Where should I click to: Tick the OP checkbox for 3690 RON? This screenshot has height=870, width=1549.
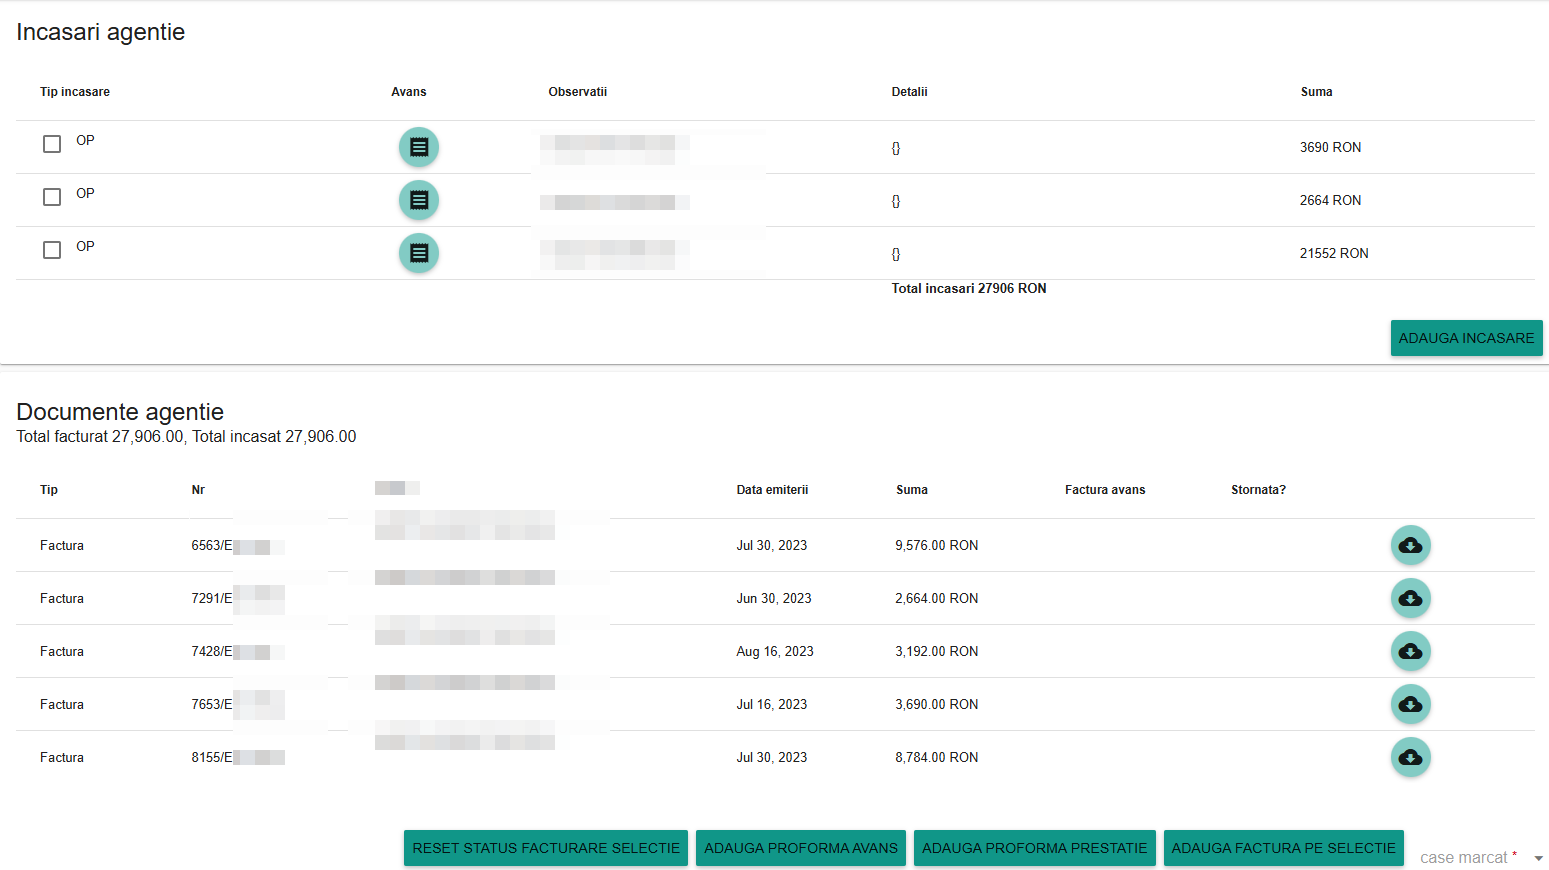click(x=52, y=144)
